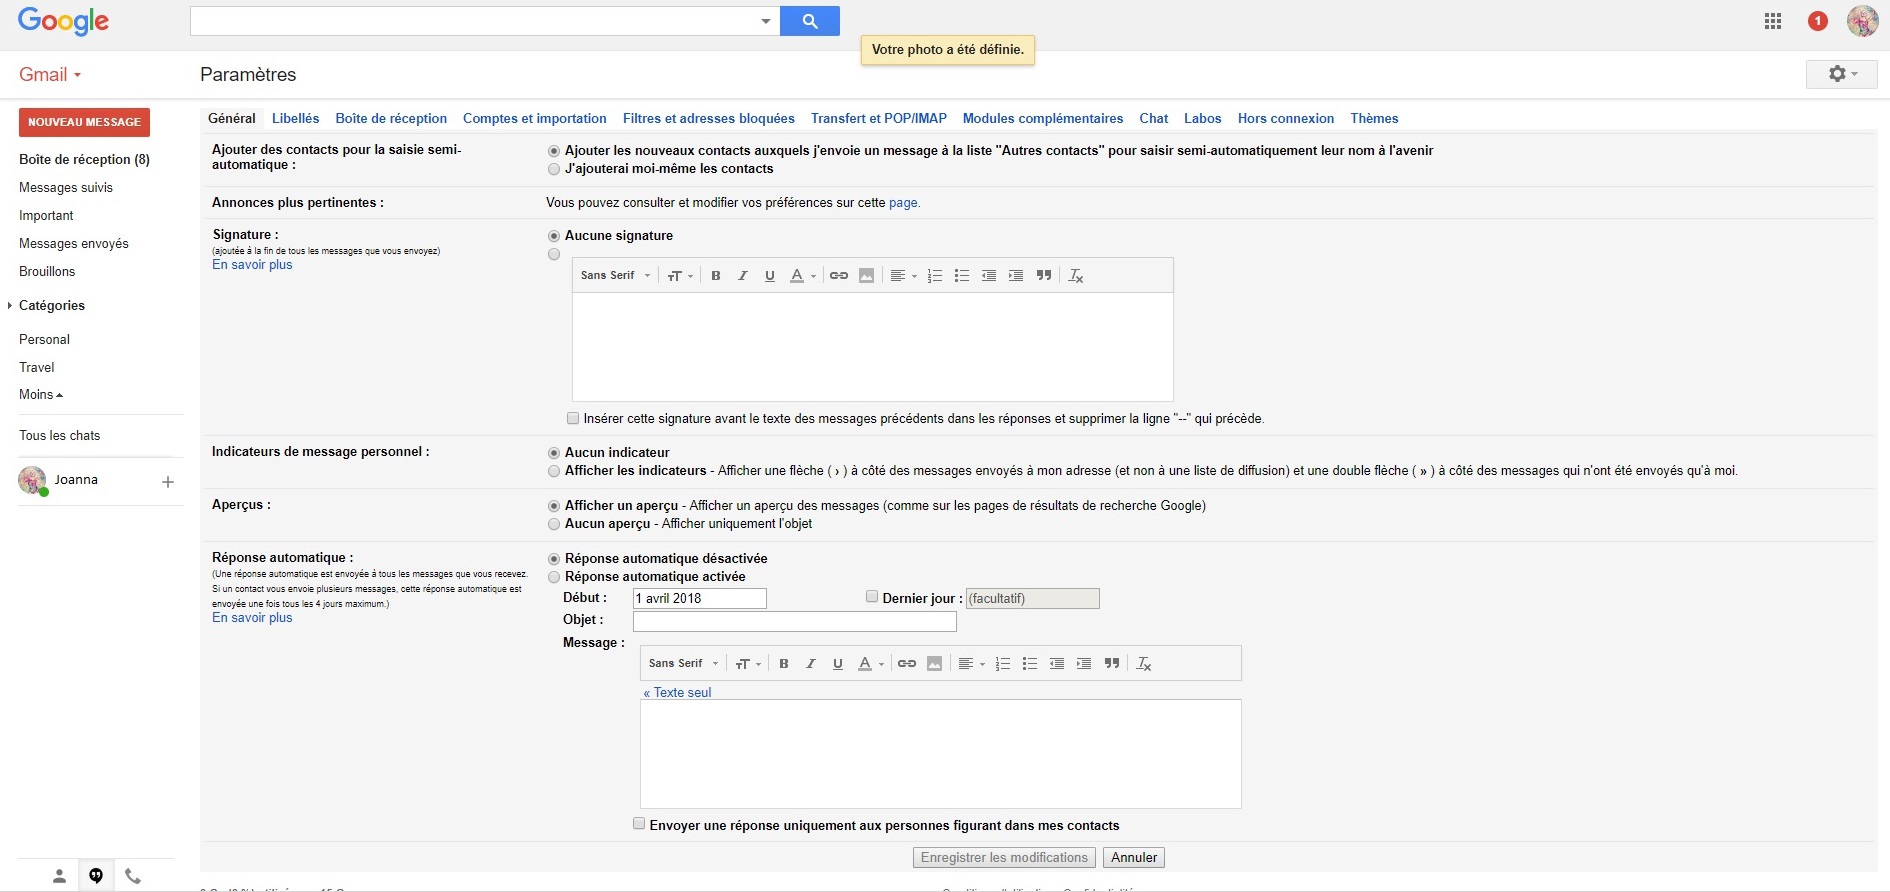The image size is (1890, 892).
Task: Click the 'Annuler' button
Action: 1133,858
